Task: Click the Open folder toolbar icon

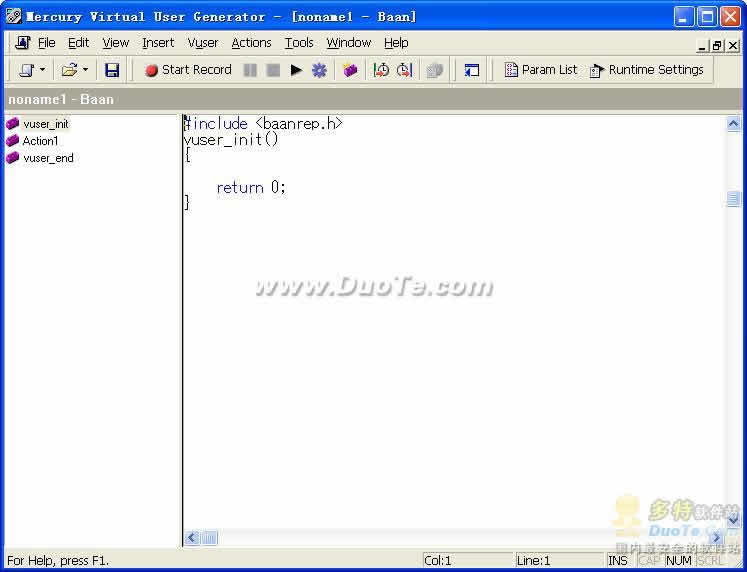Action: (x=70, y=70)
